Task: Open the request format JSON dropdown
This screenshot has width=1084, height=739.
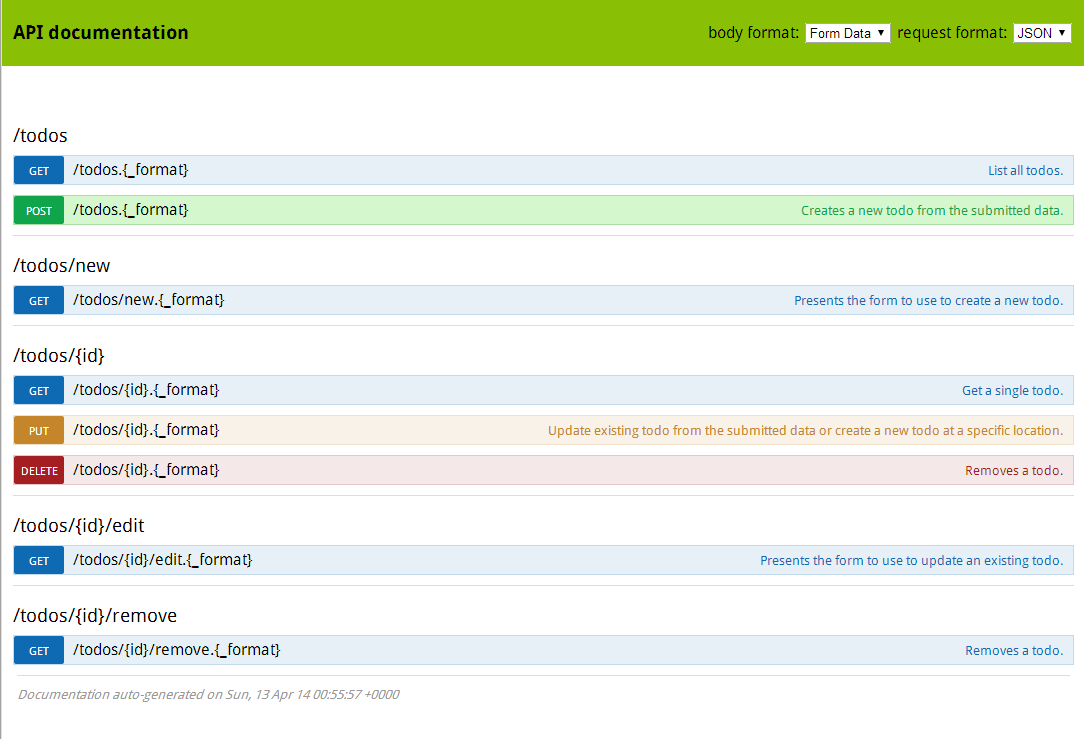Action: [1042, 33]
